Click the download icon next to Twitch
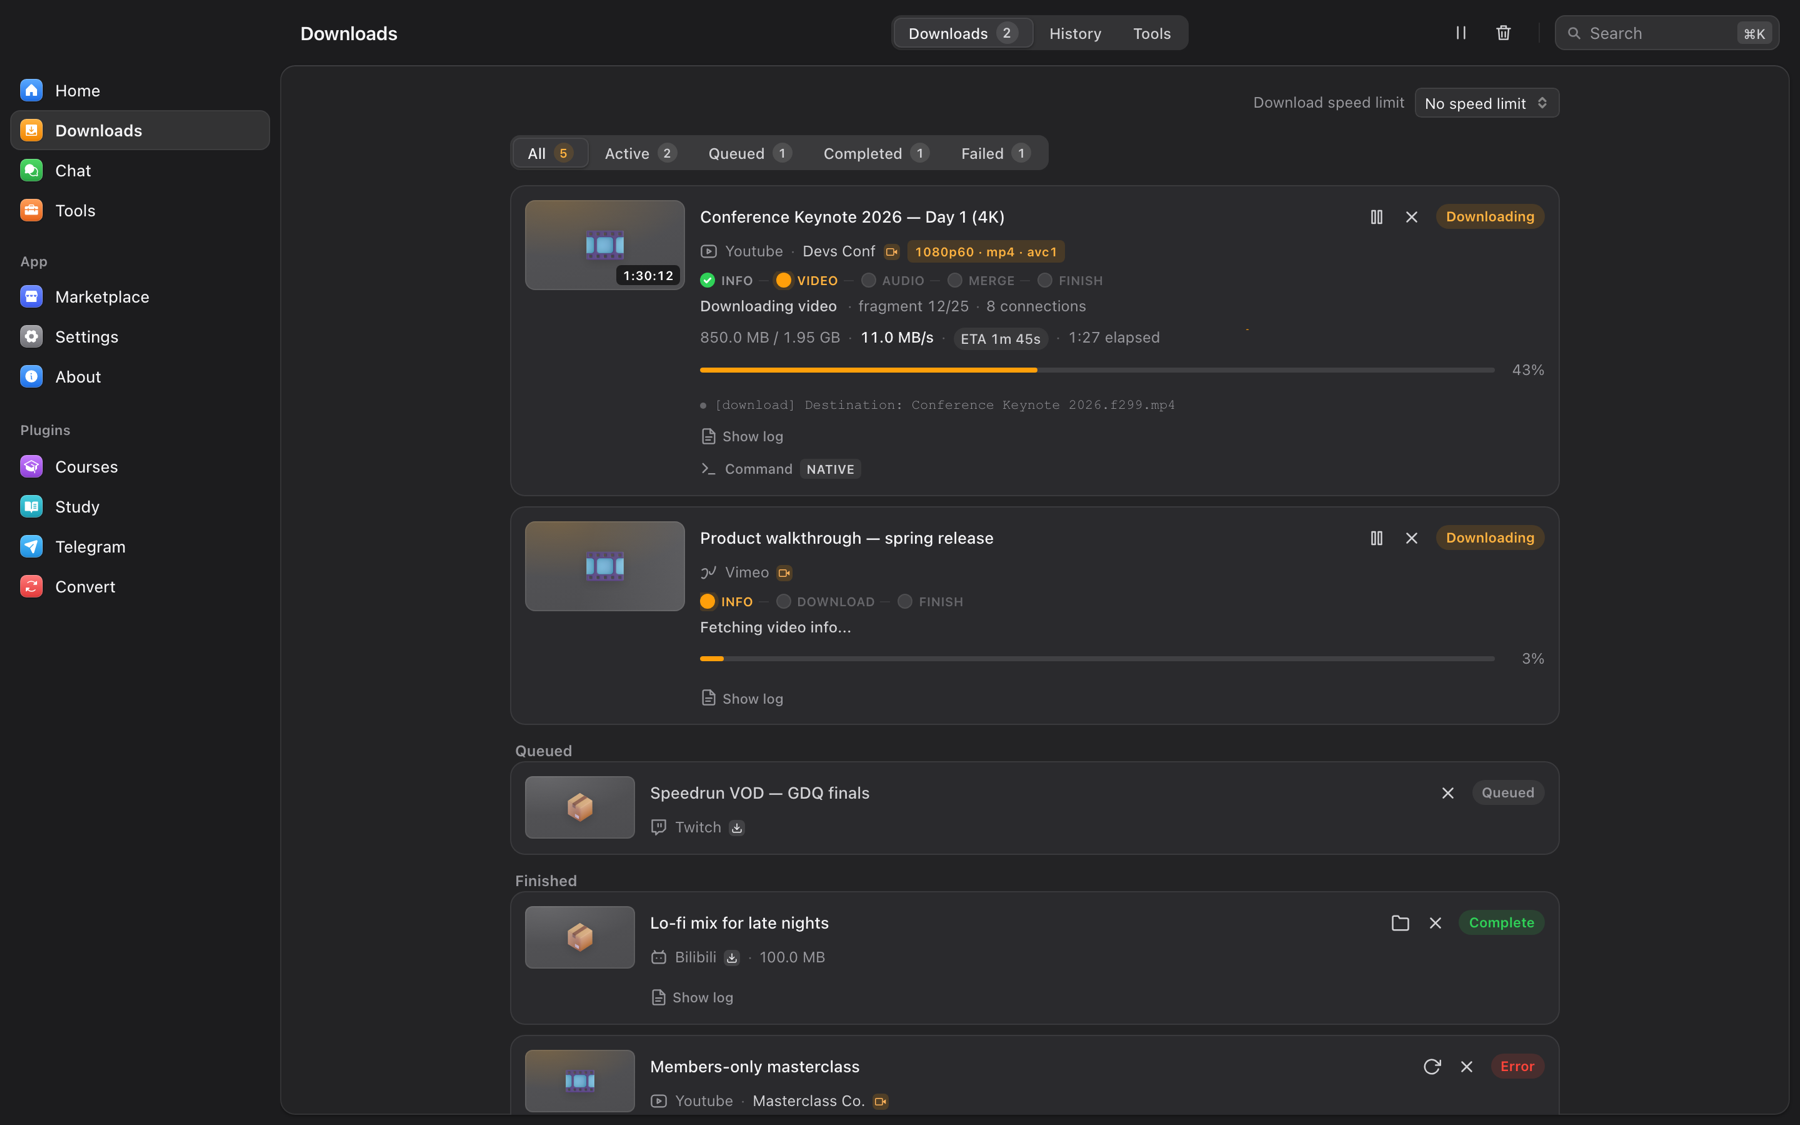Viewport: 1800px width, 1125px height. click(737, 828)
